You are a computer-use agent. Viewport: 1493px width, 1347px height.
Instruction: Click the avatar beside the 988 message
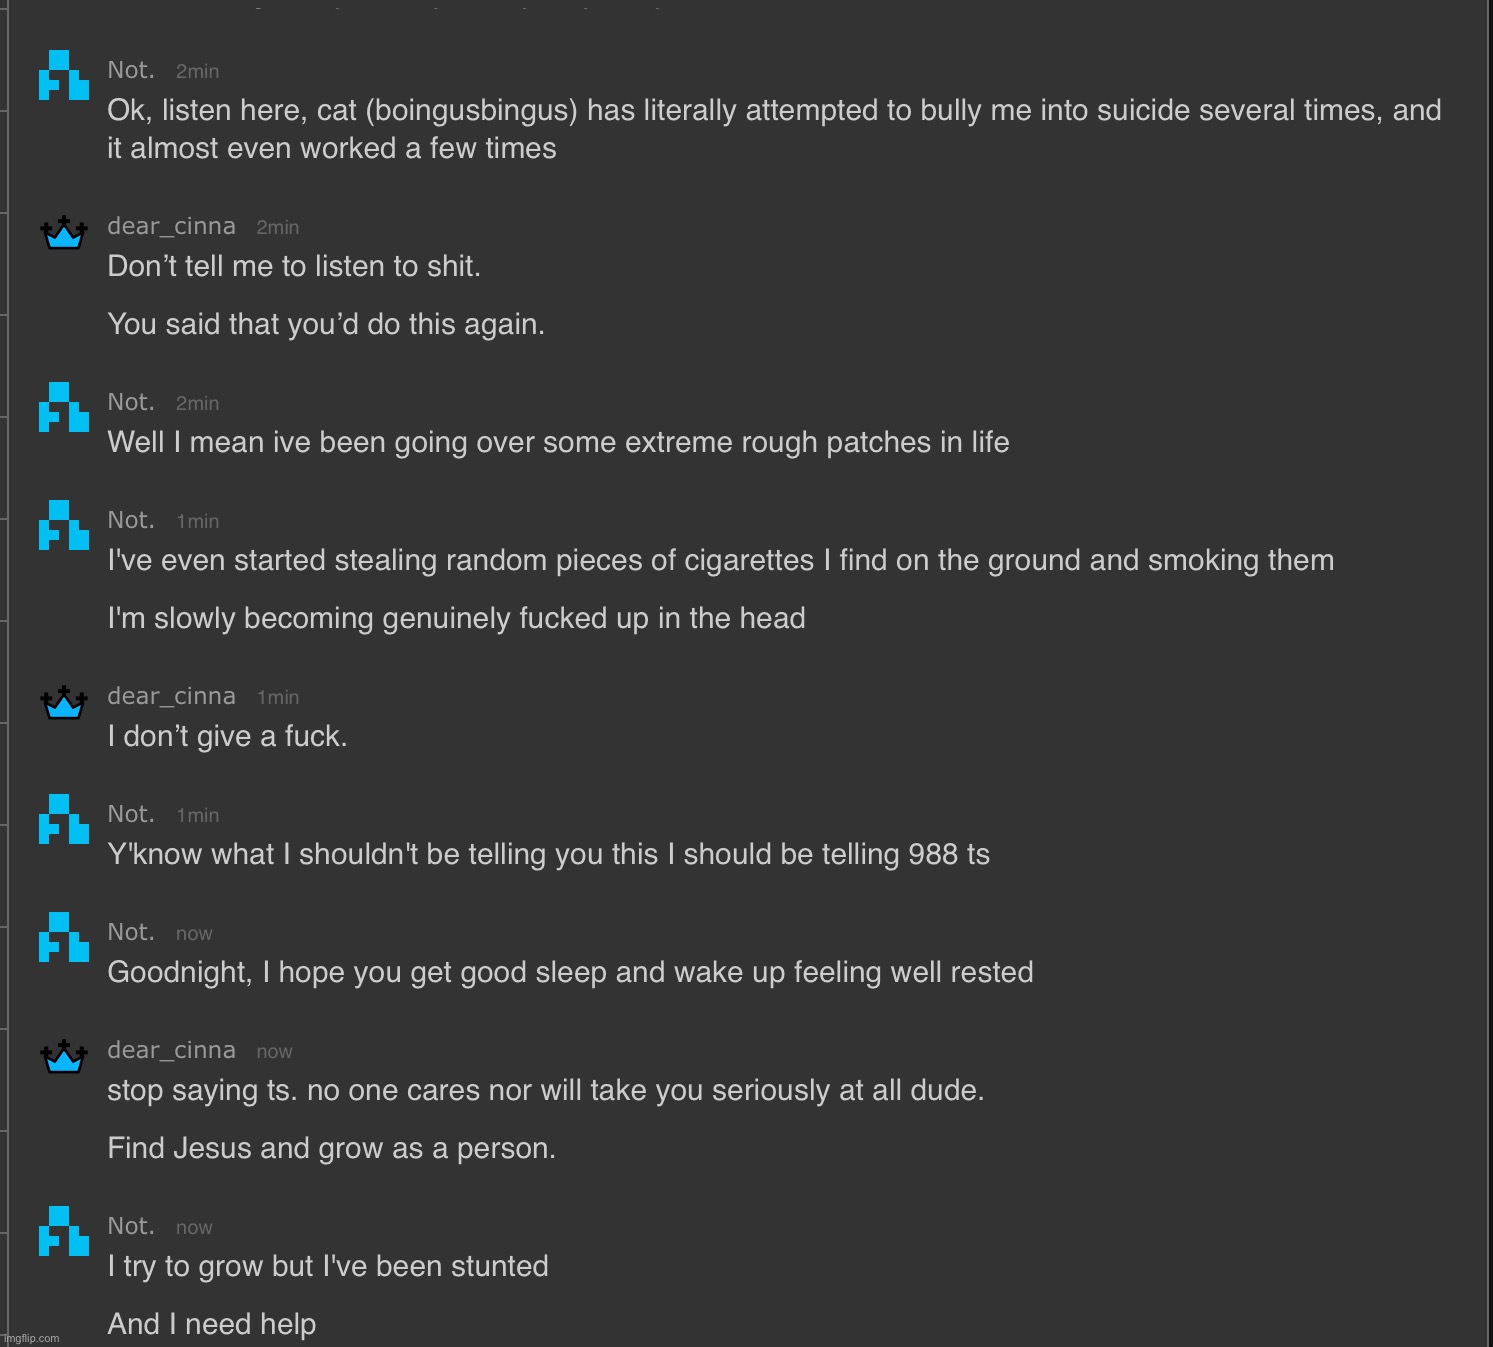(64, 819)
